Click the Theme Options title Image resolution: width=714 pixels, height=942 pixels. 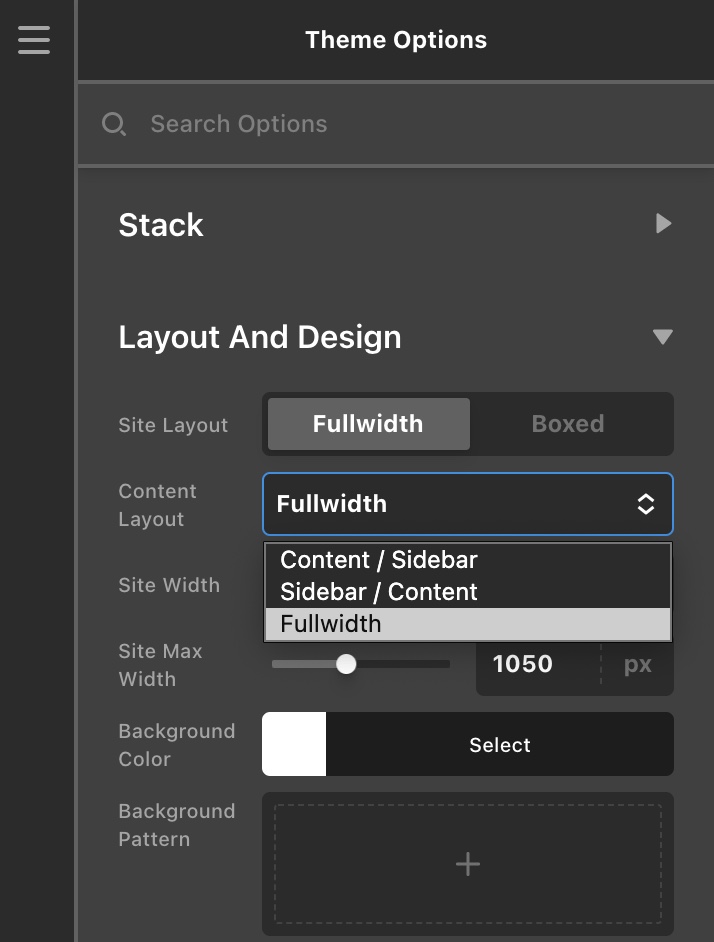point(396,40)
